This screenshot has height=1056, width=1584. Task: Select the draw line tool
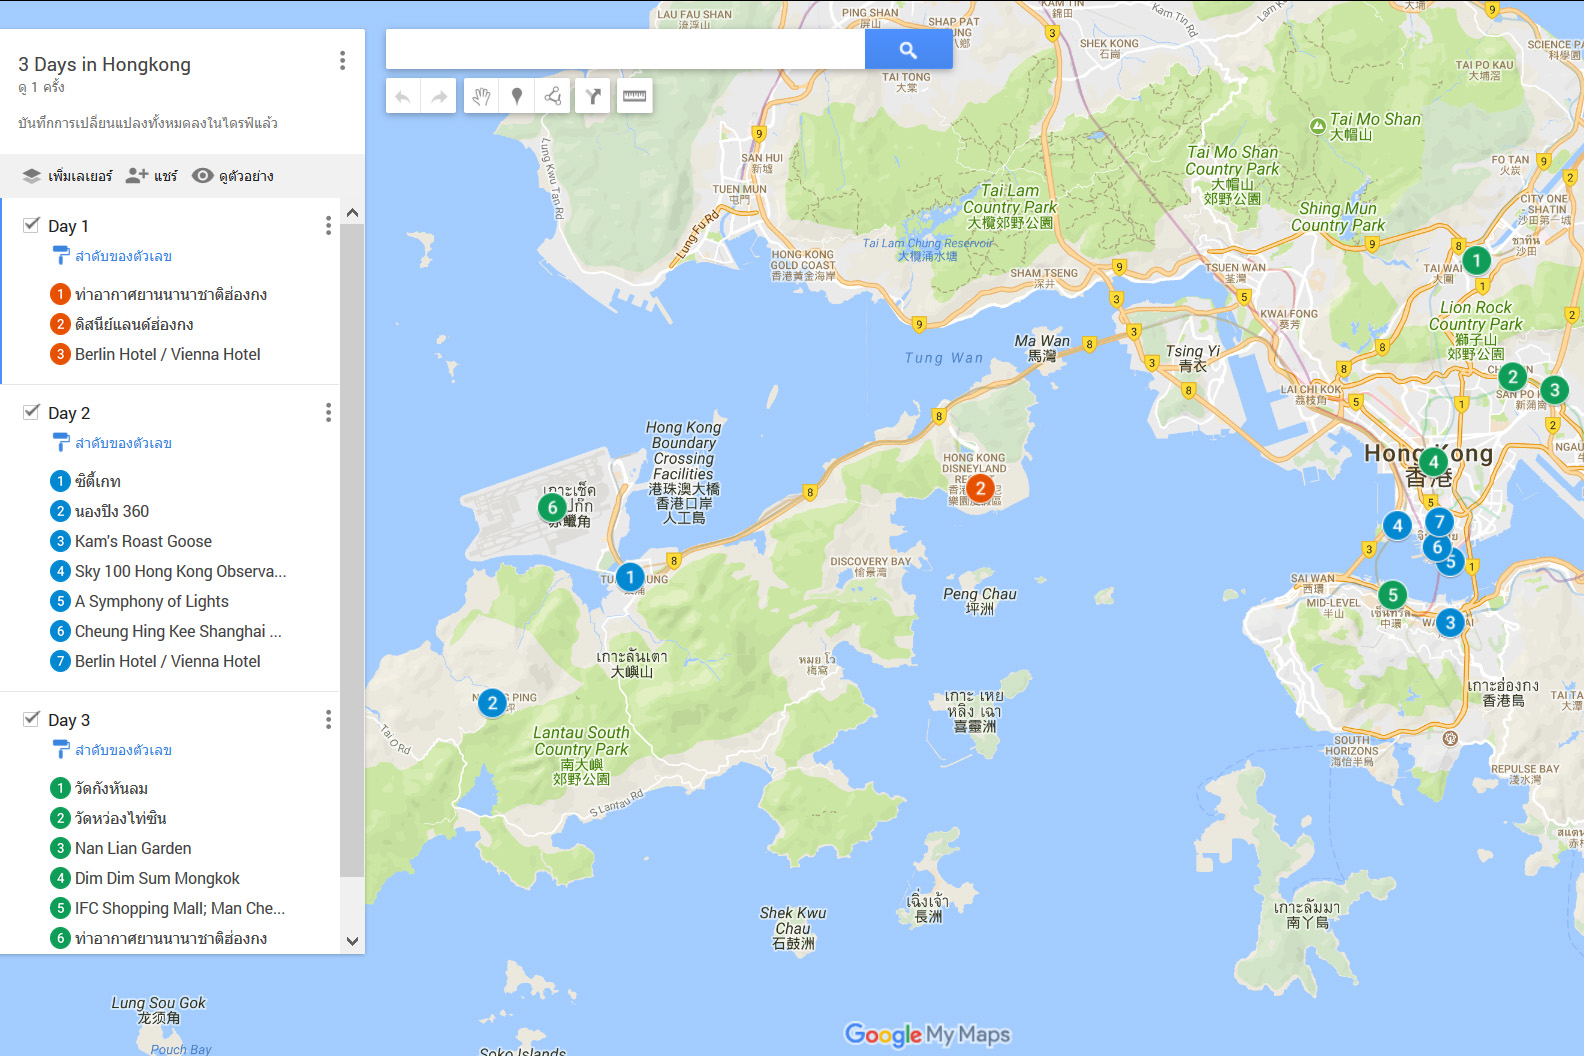coord(552,96)
